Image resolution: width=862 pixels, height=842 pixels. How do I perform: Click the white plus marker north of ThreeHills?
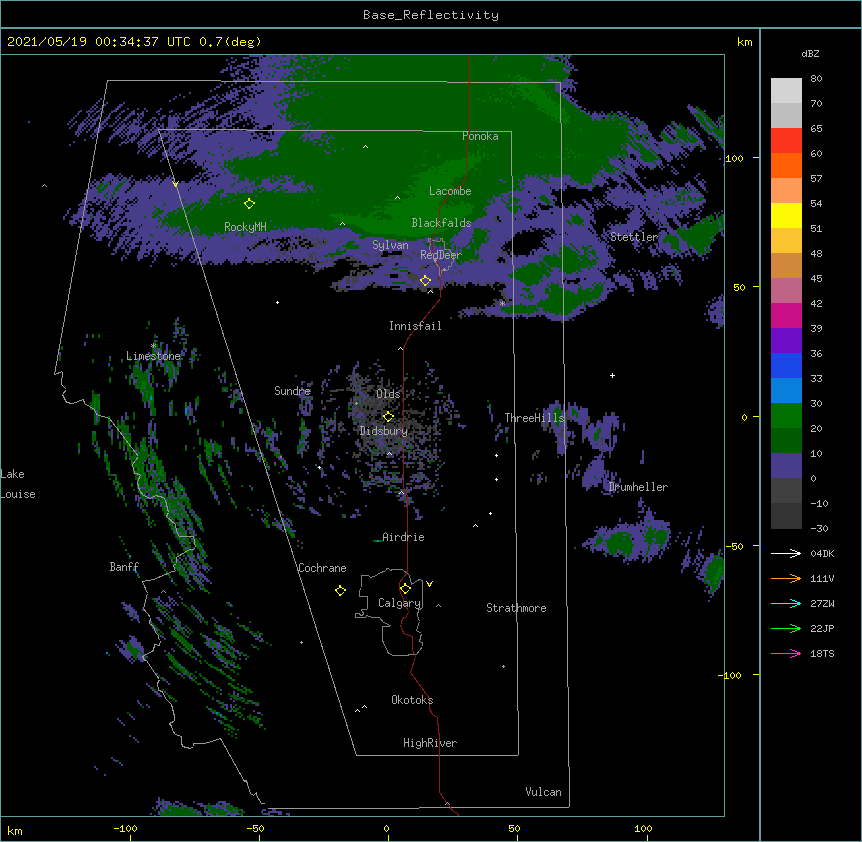click(612, 375)
